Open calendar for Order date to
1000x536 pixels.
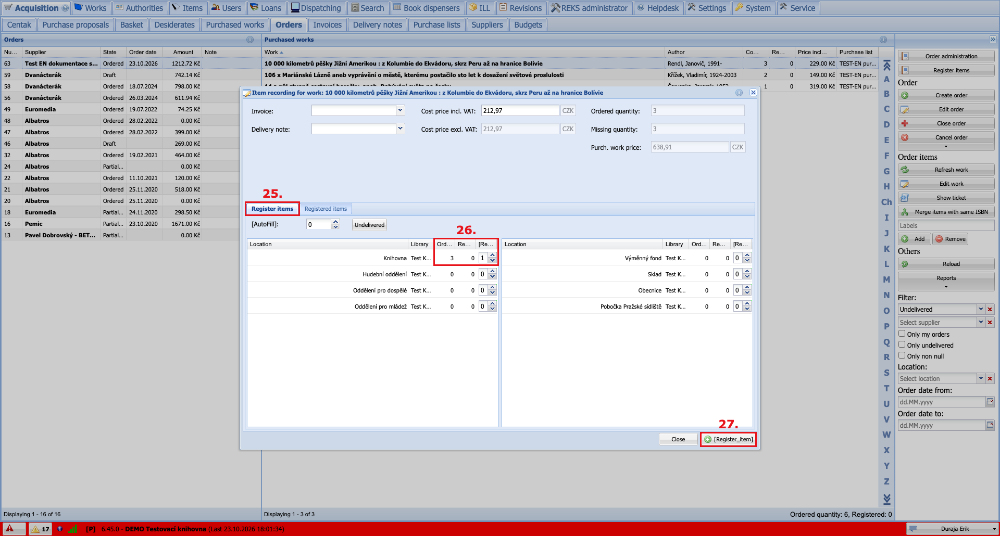tap(990, 425)
